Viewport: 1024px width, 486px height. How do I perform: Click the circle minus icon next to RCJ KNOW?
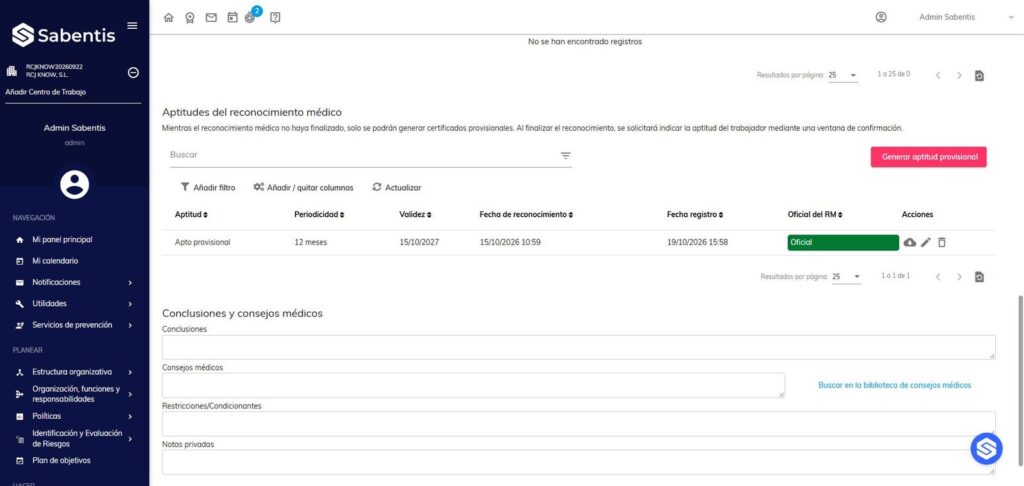[133, 73]
